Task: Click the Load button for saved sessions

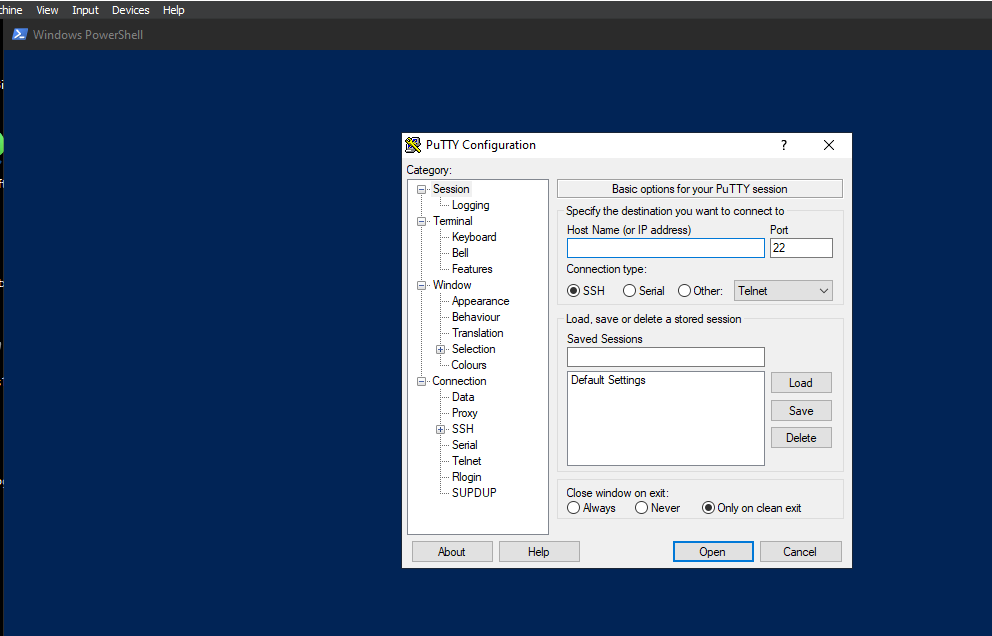Action: (x=801, y=382)
